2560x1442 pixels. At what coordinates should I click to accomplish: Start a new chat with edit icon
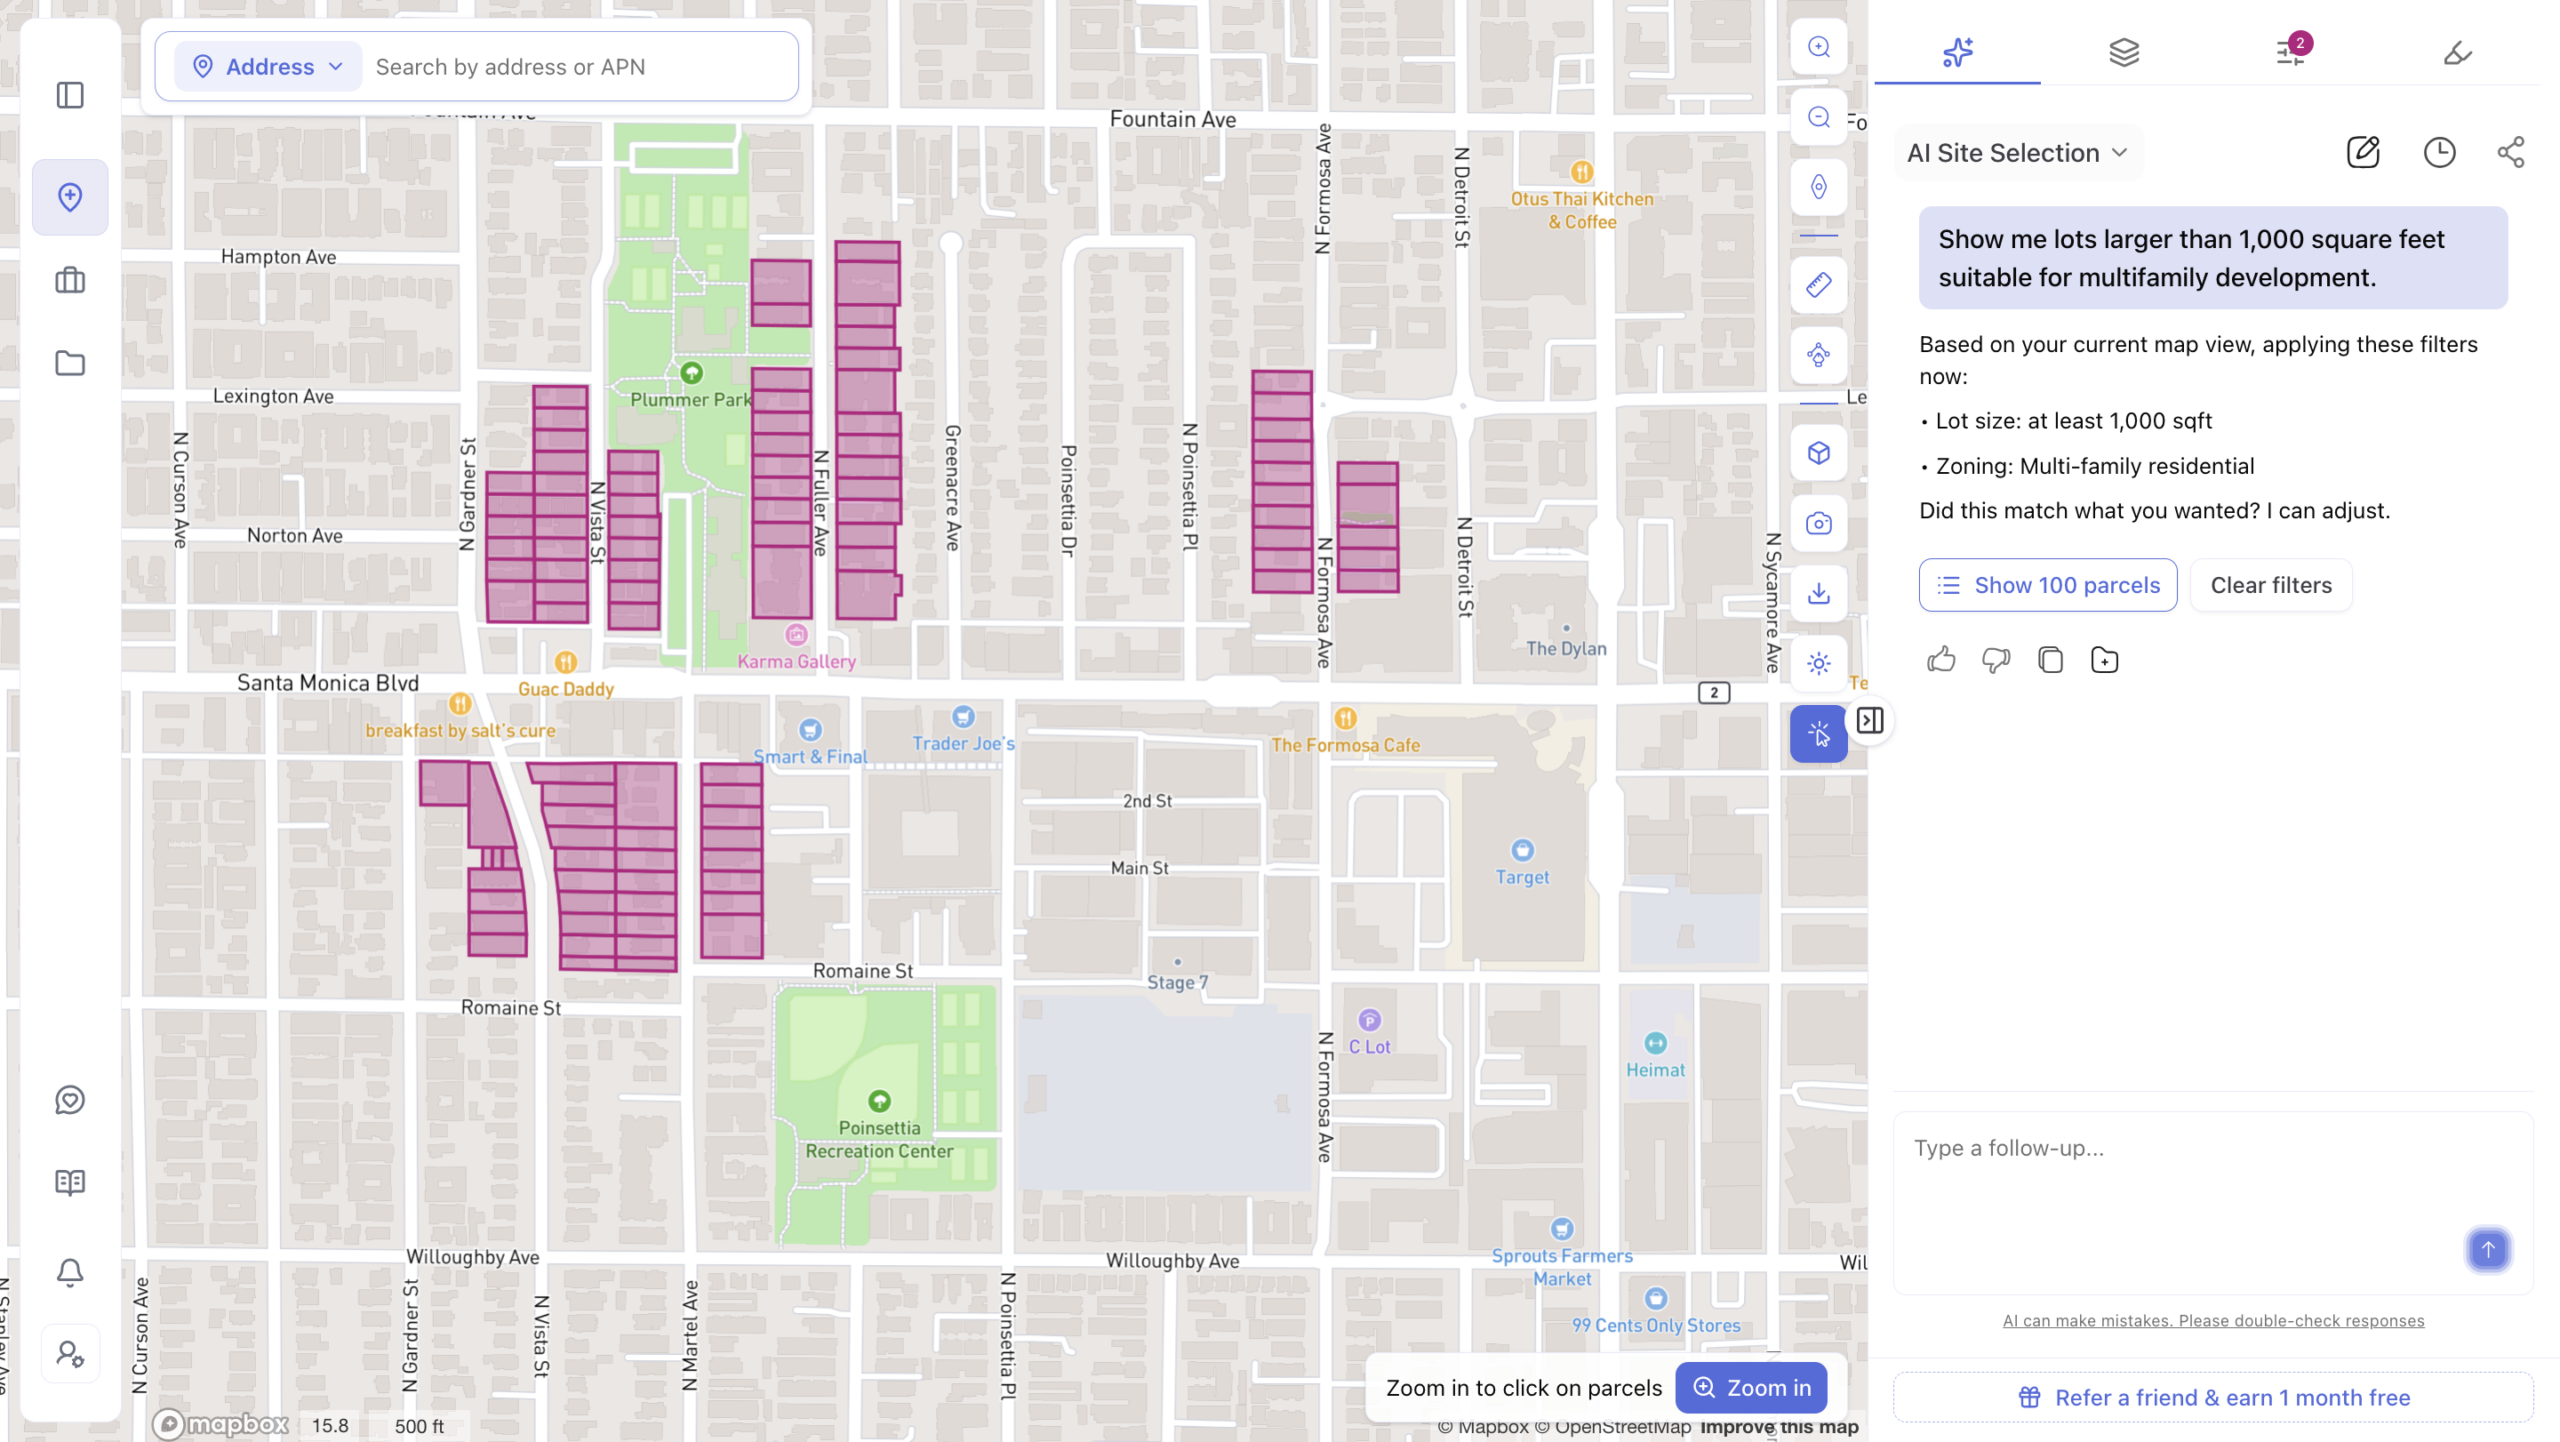click(2362, 152)
